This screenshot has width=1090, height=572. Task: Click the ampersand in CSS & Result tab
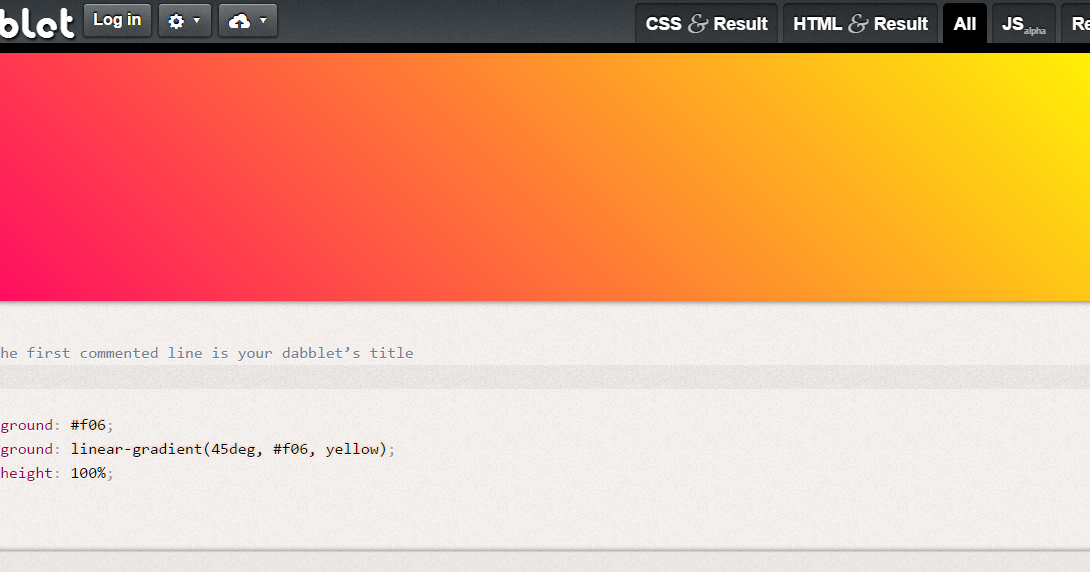pyautogui.click(x=697, y=24)
